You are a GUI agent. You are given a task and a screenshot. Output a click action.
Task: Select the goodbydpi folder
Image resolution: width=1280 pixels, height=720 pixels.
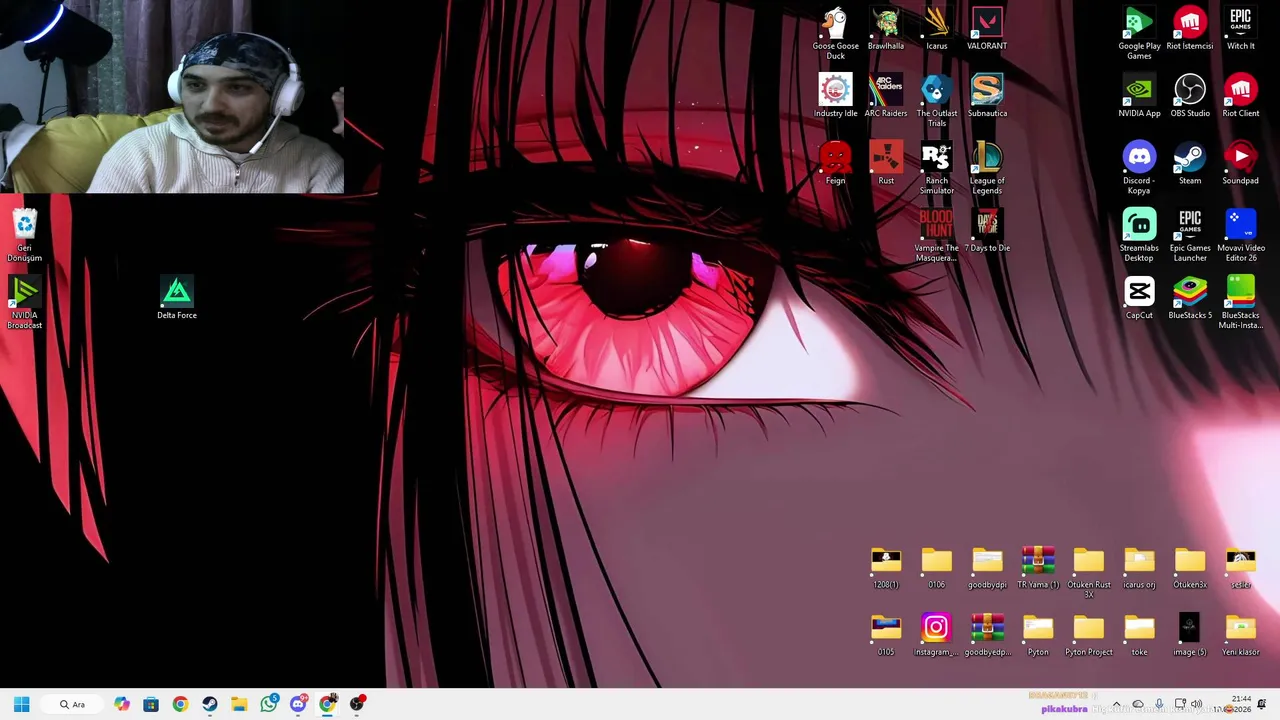coord(987,567)
